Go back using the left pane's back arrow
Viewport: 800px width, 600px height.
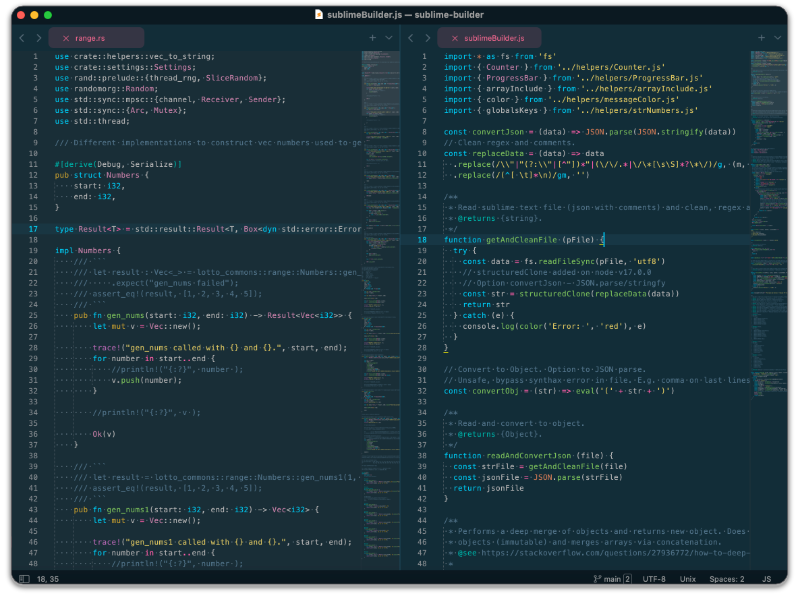point(22,38)
